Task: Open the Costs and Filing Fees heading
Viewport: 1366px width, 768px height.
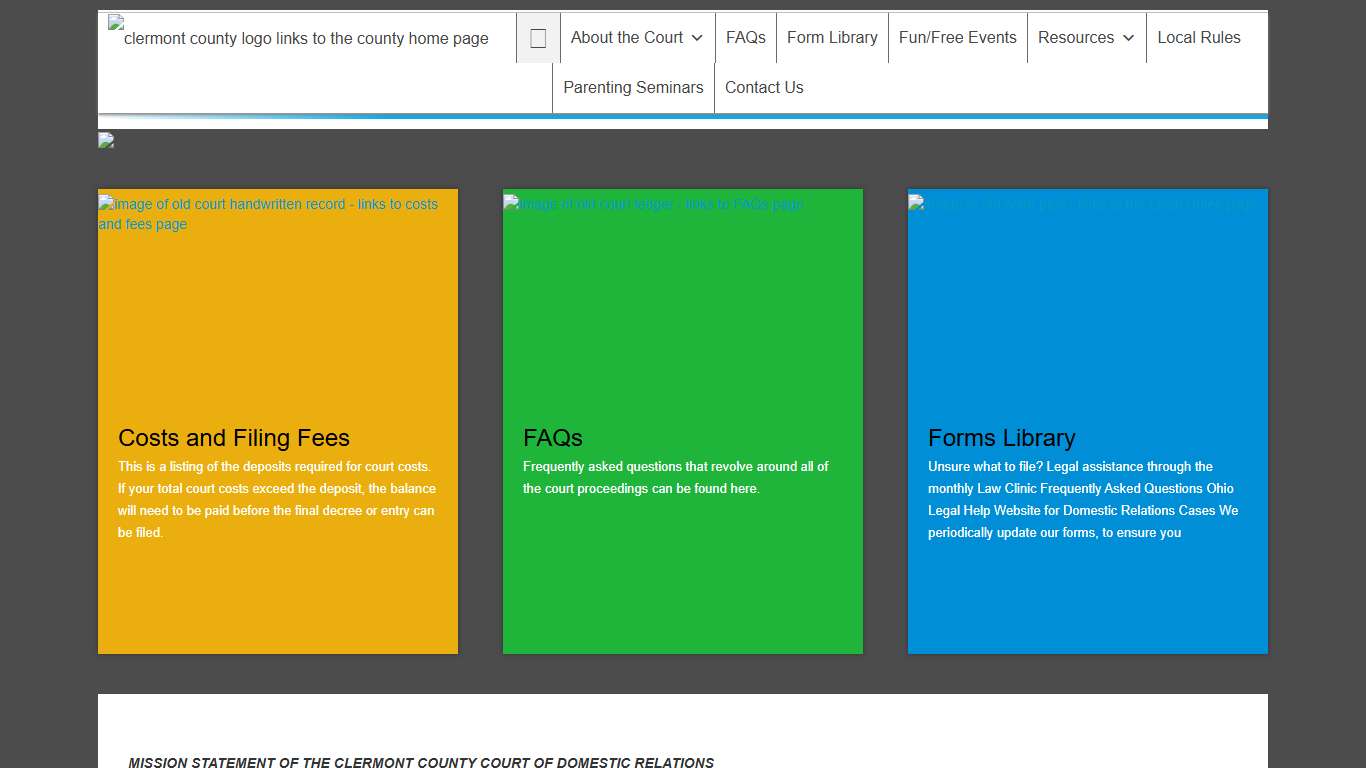Action: [x=234, y=438]
